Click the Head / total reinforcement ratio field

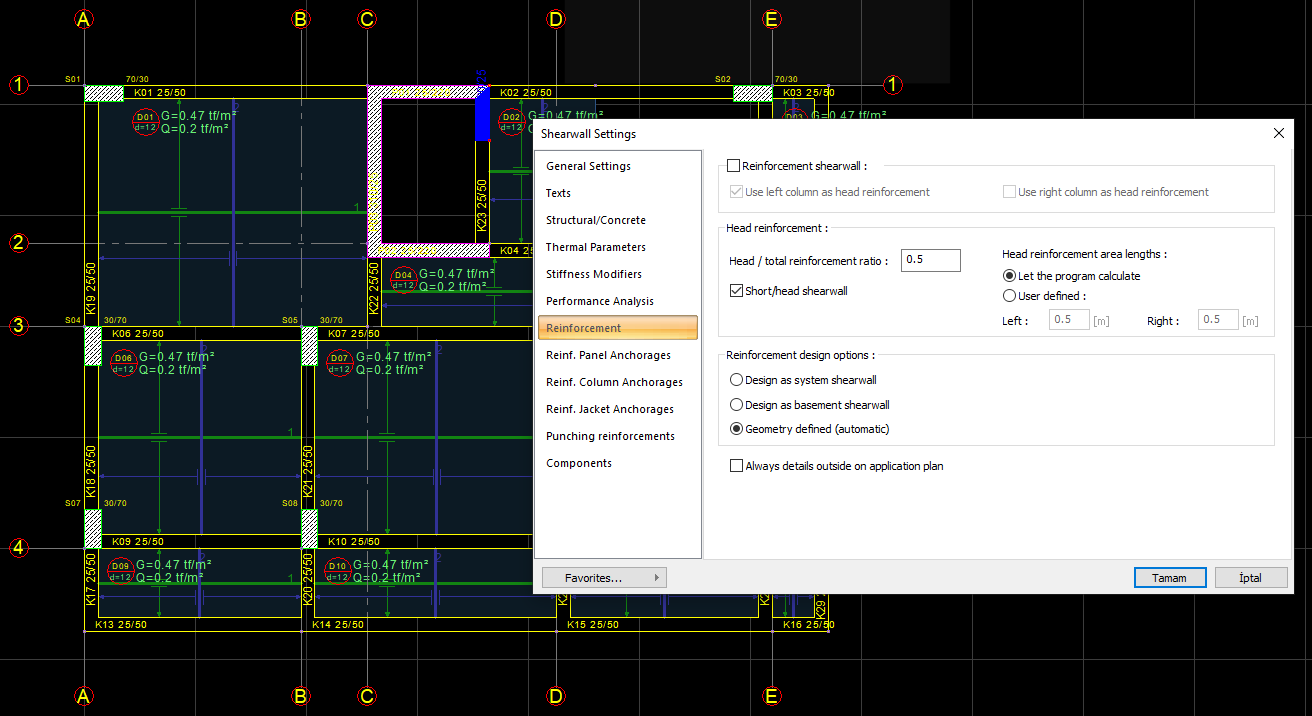(x=930, y=260)
